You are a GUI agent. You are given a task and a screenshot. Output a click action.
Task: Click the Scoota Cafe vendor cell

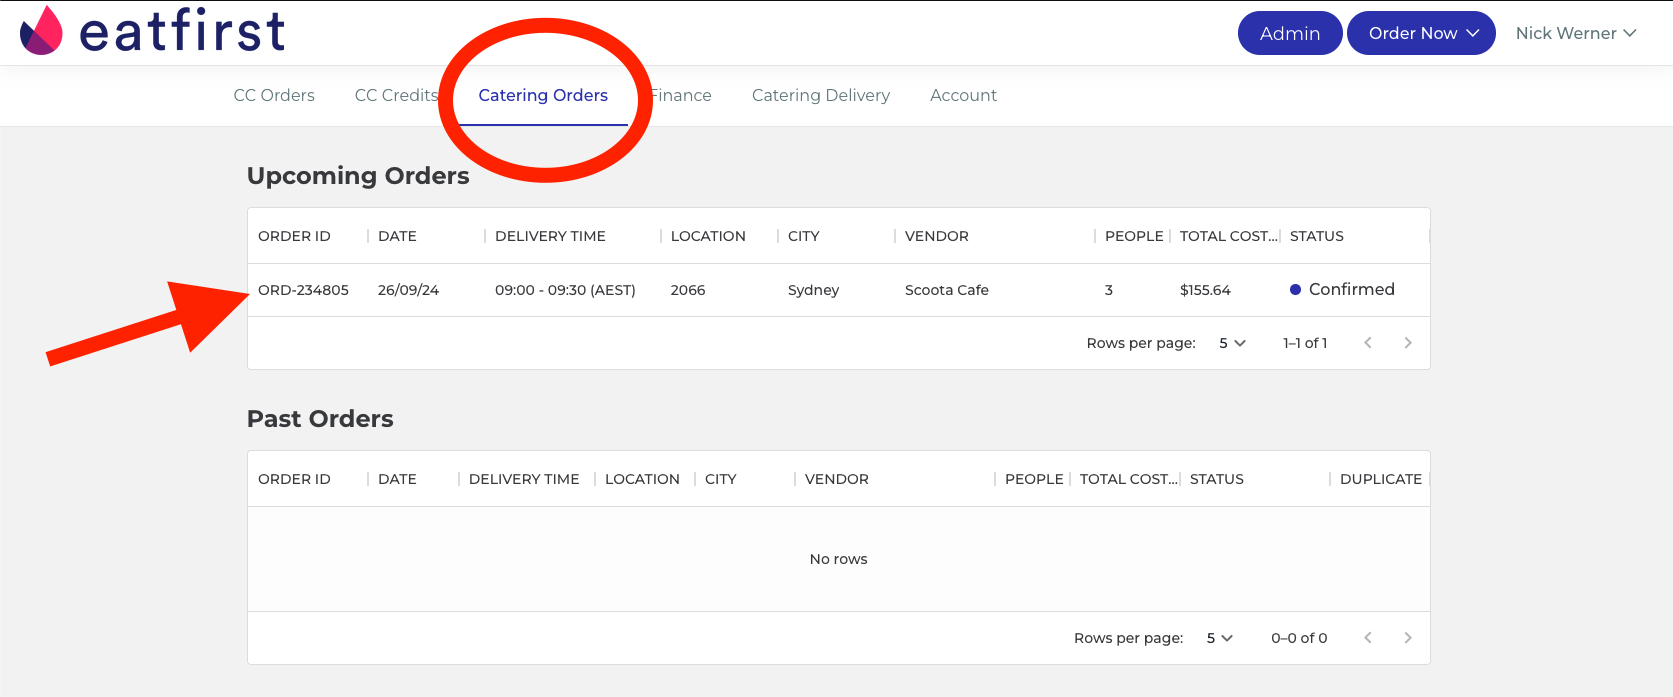pos(947,290)
